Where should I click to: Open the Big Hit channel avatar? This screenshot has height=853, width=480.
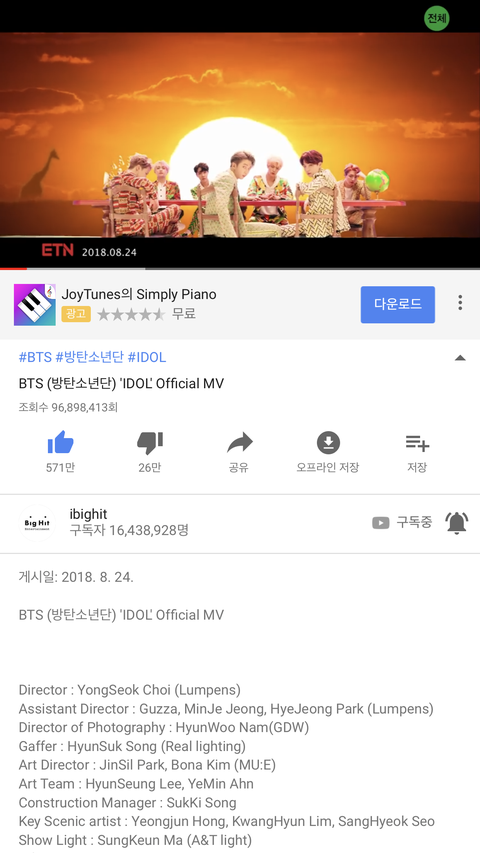(x=38, y=523)
